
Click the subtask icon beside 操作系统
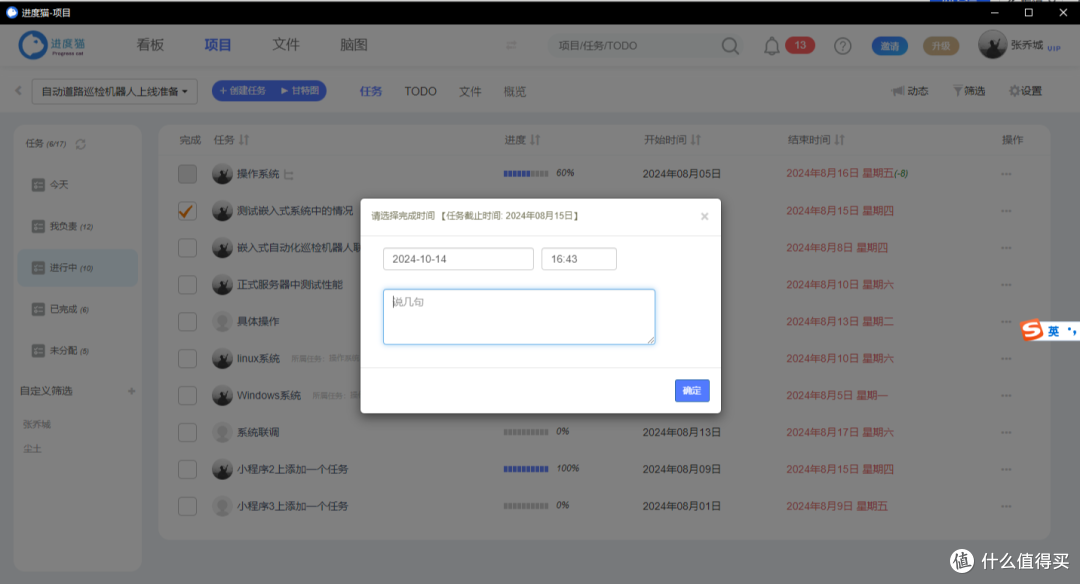tap(289, 175)
